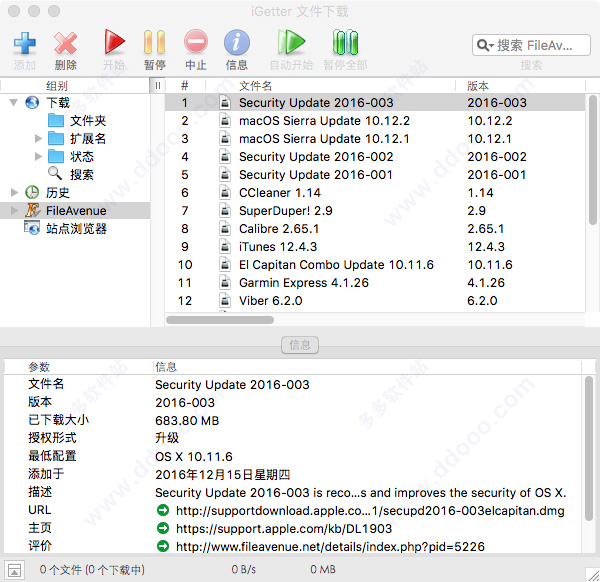Viewport: 600px width, 582px height.
Task: Open the secupd2016-003elcapitan.dmg URL link
Action: coord(370,510)
